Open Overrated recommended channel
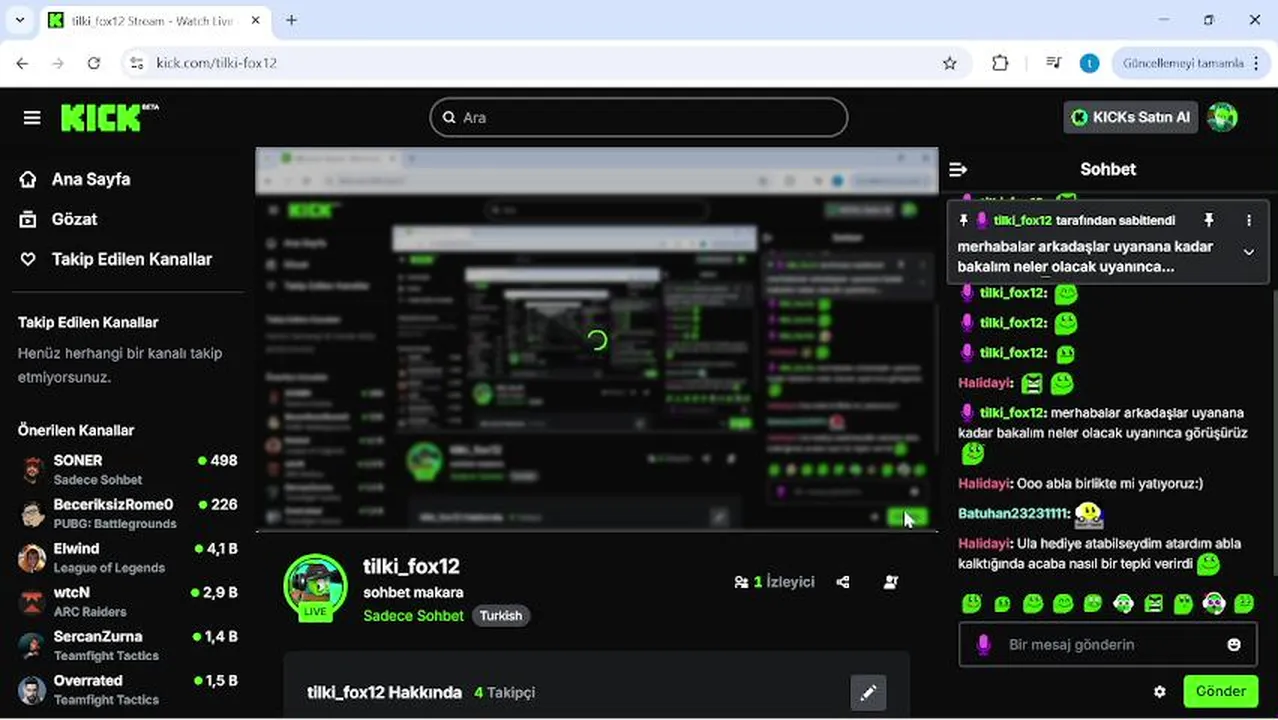 pos(128,689)
